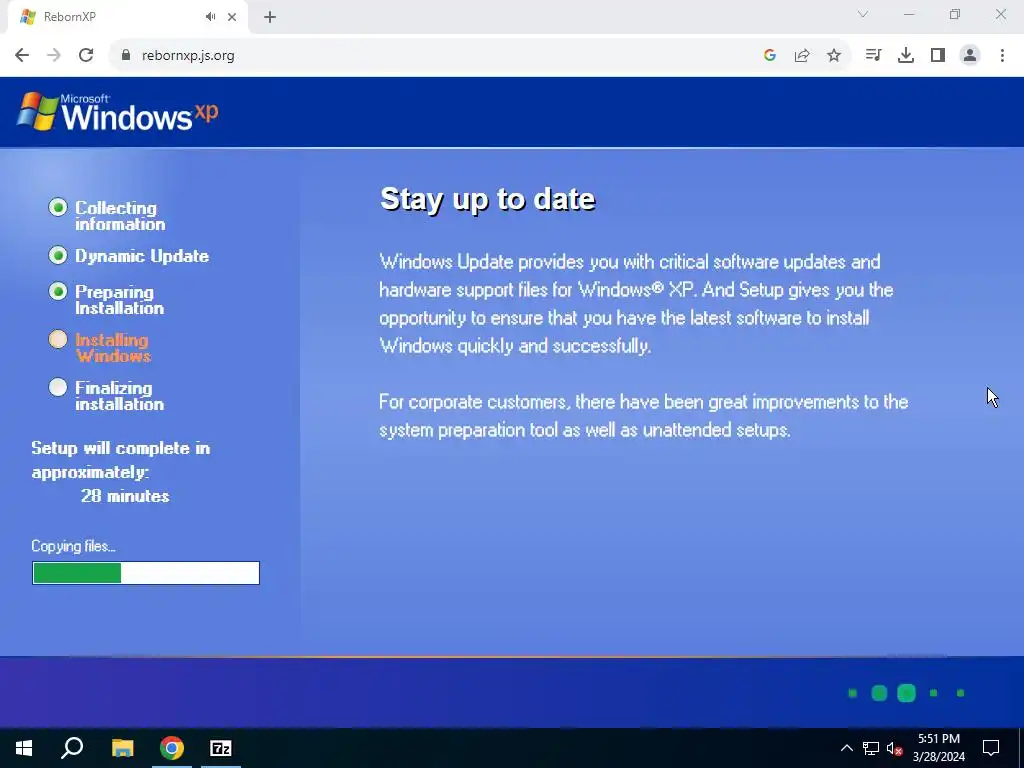This screenshot has height=768, width=1024.
Task: Click the "Copying files..." status text
Action: click(x=74, y=546)
